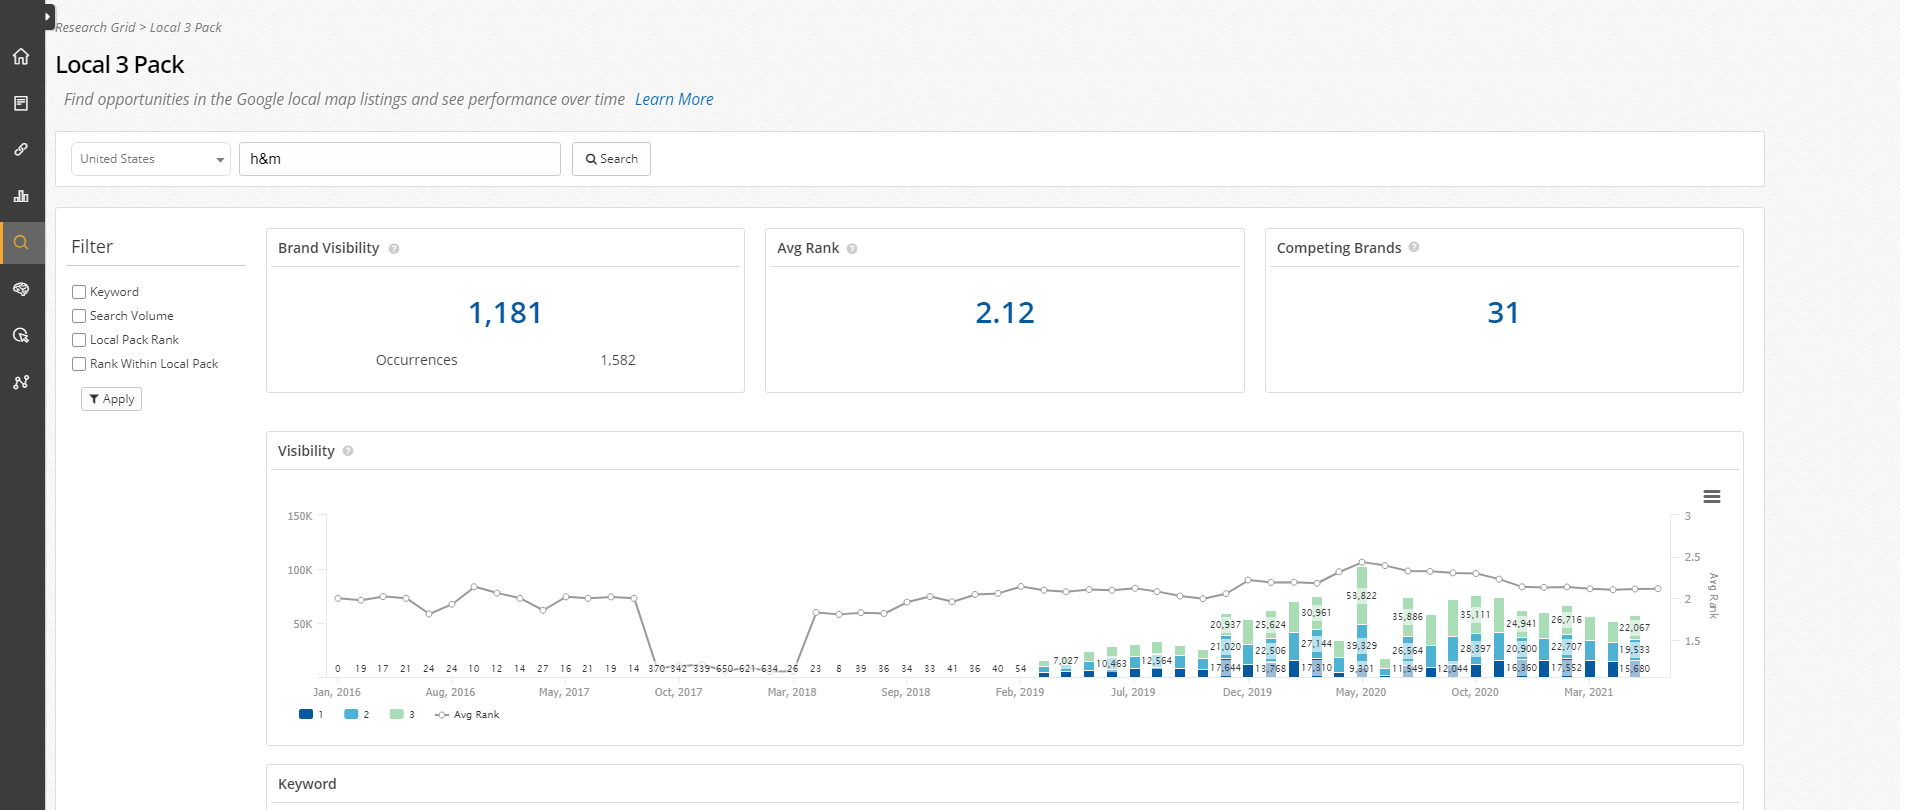Screen dimensions: 1920x810
Task: Click the orange magnifier research icon
Action: tap(21, 243)
